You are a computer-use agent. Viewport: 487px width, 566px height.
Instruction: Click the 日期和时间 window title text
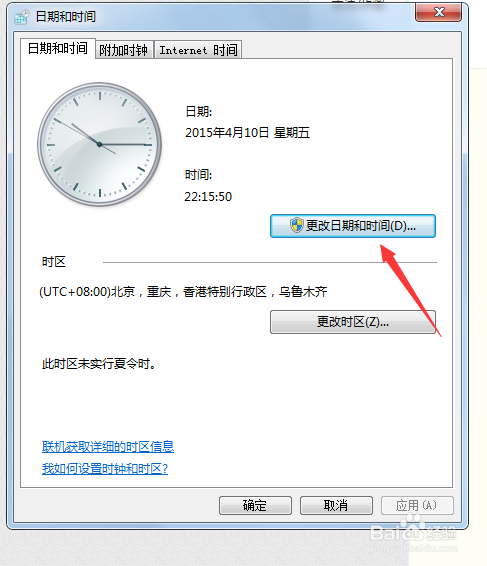(66, 17)
